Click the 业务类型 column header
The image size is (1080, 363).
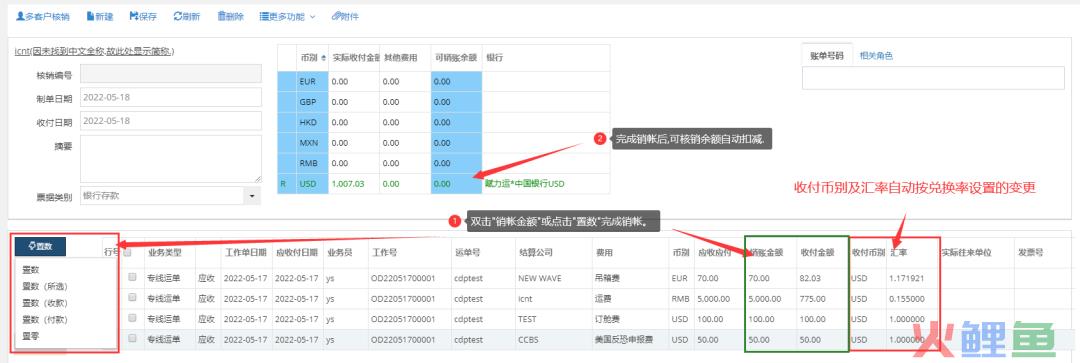(x=169, y=252)
